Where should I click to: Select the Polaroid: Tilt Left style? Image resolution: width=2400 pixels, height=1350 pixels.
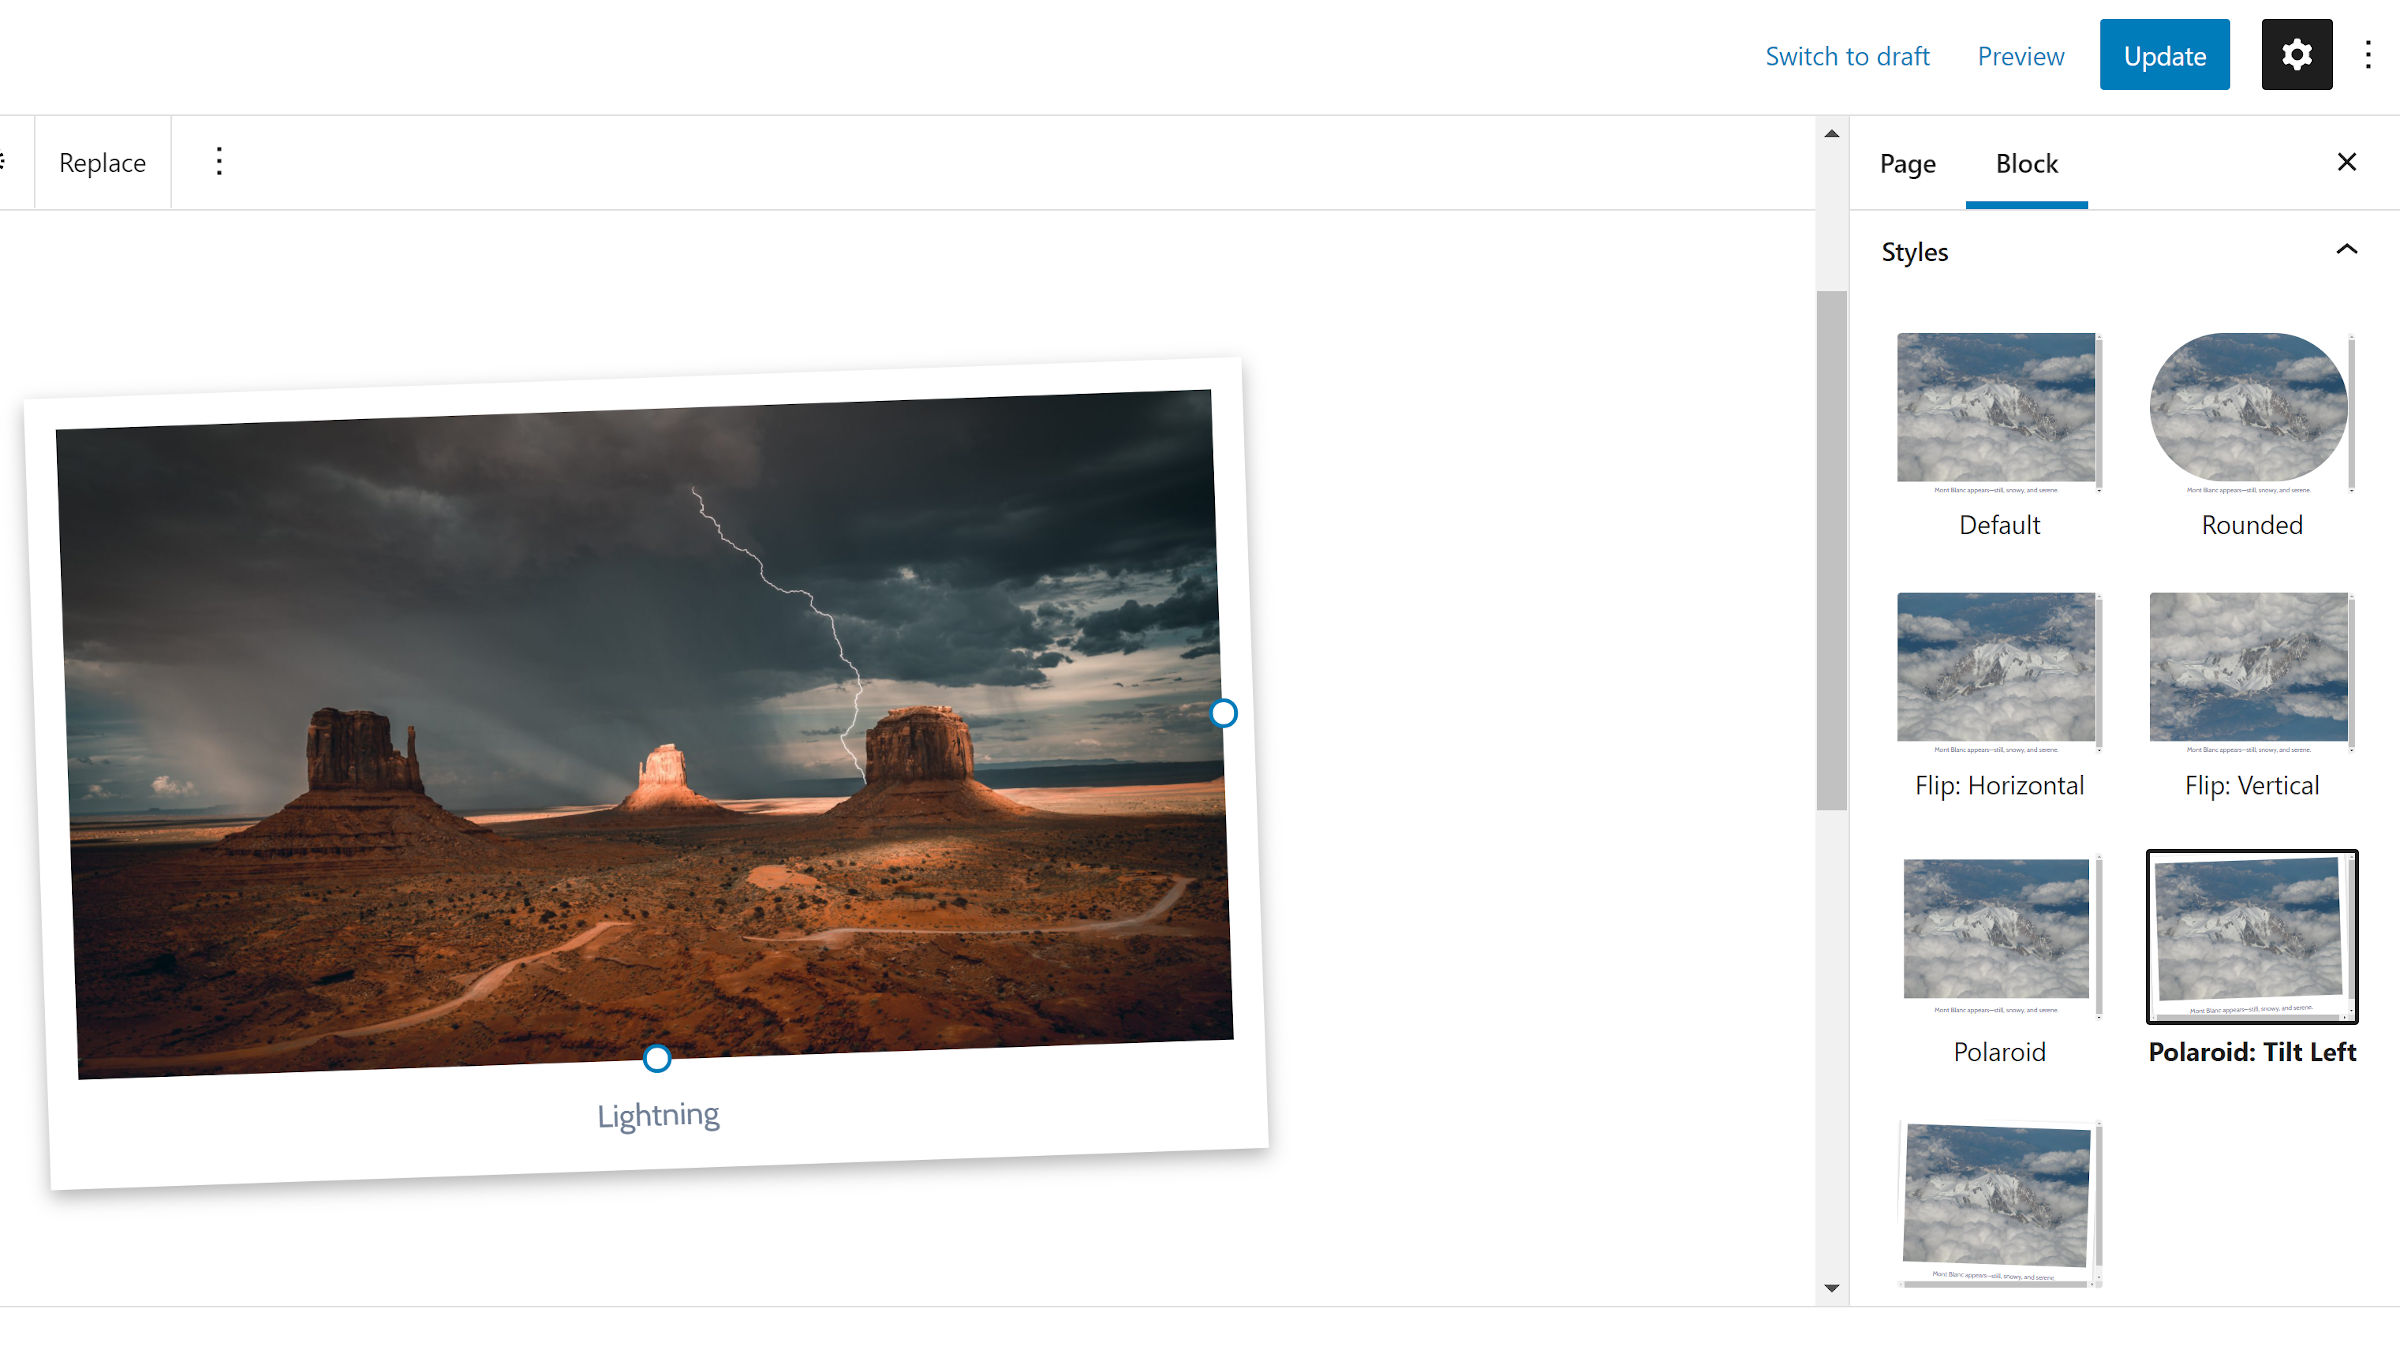pyautogui.click(x=2251, y=960)
